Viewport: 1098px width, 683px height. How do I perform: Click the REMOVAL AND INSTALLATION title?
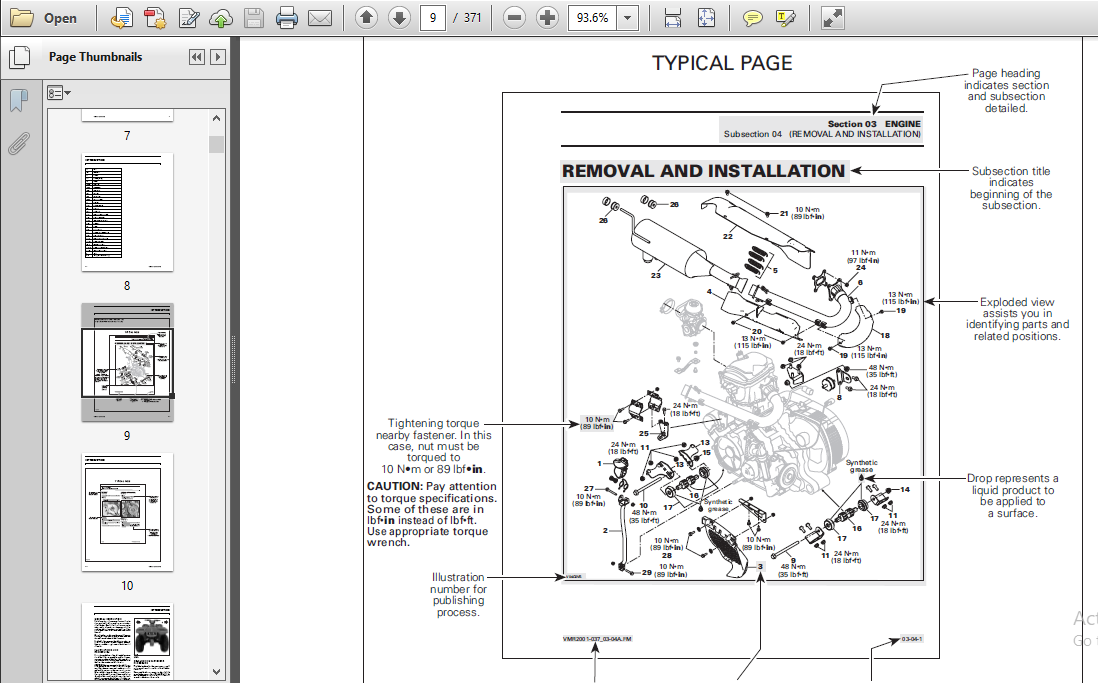tap(704, 171)
